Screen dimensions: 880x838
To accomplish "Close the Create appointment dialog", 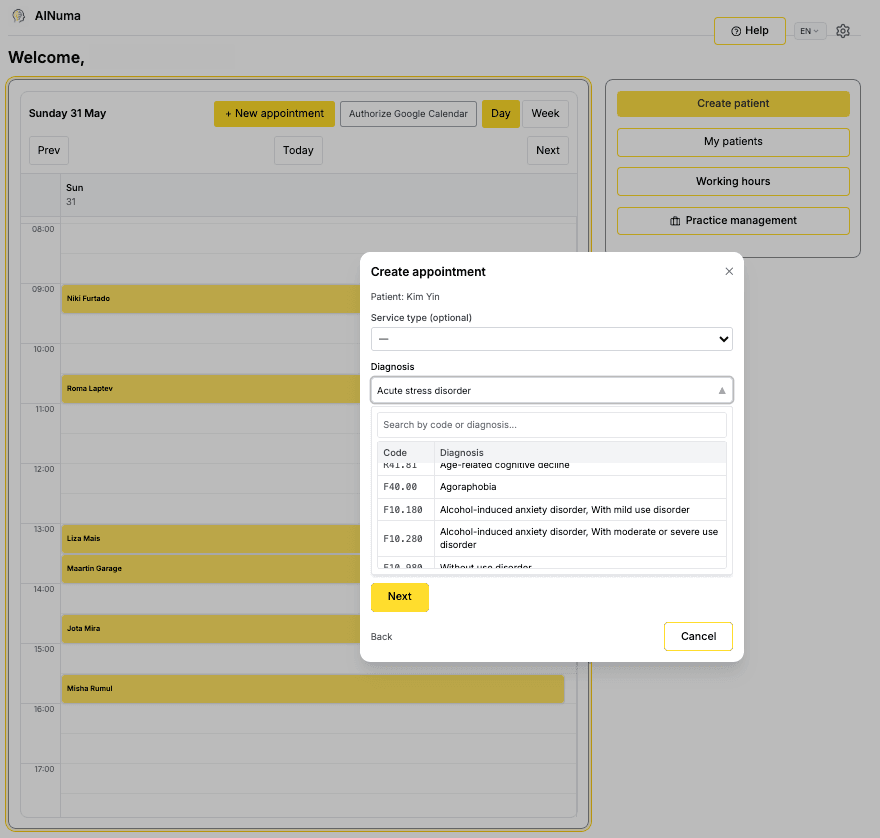I will tap(729, 272).
